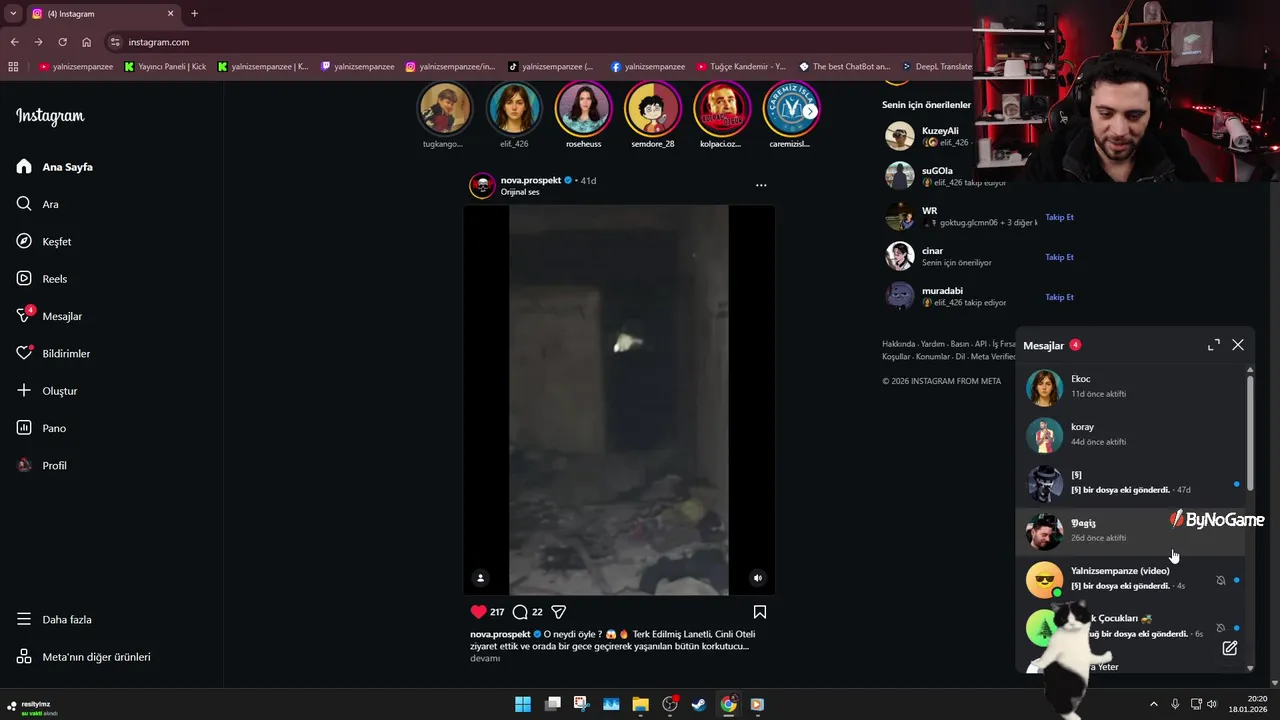Open Ana Sayfa home icon in sidebar
Image resolution: width=1280 pixels, height=720 pixels.
pos(24,167)
